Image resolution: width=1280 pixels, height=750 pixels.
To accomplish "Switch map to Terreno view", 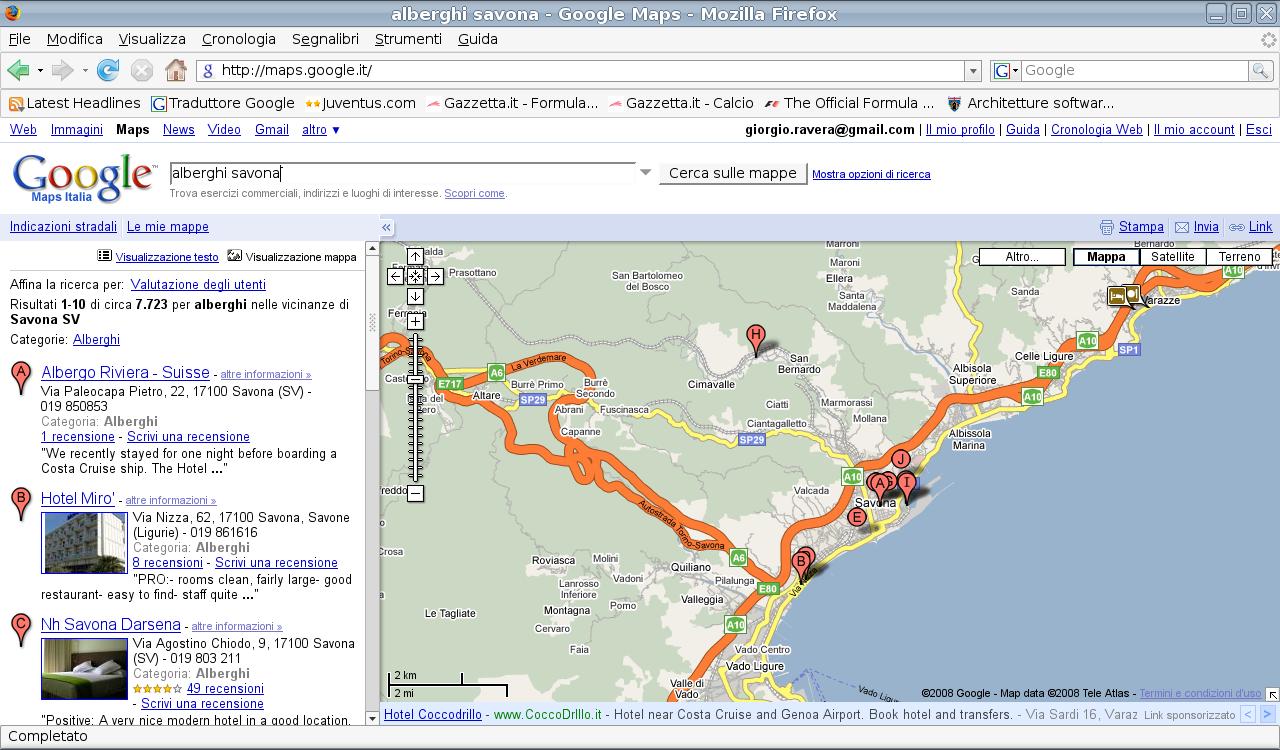I will (1239, 257).
